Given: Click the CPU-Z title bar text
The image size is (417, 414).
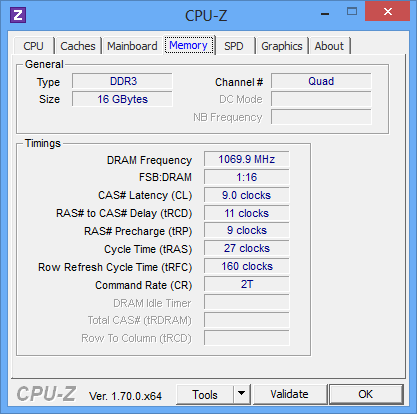Looking at the screenshot, I should 206,16.
